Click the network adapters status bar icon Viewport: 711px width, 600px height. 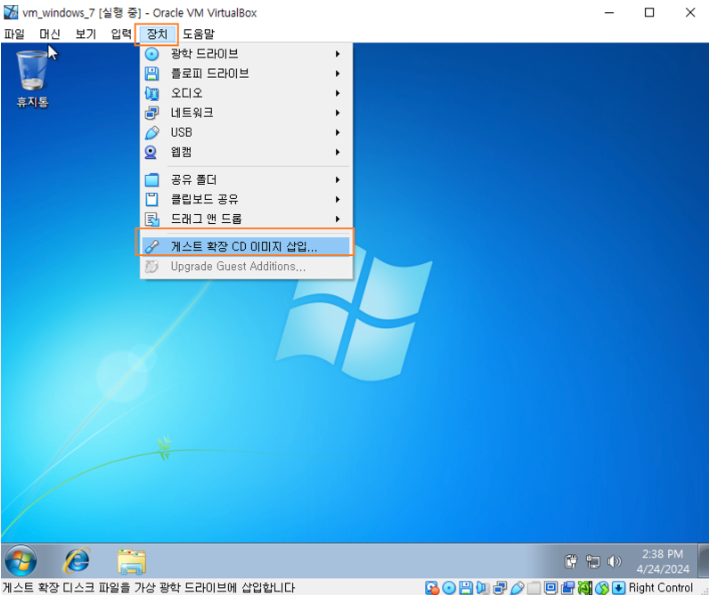[x=500, y=588]
